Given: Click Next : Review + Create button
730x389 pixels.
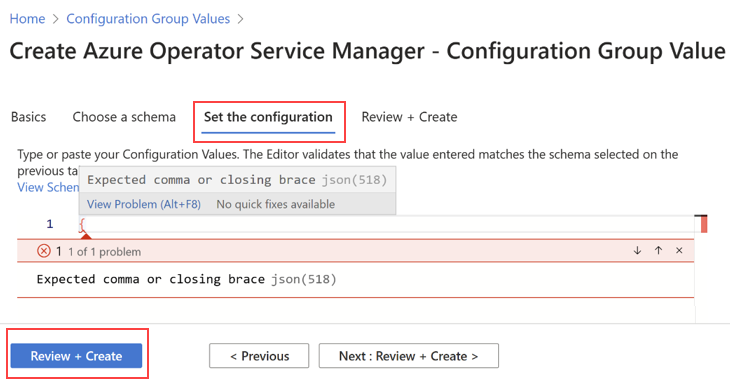Looking at the screenshot, I should 408,356.
